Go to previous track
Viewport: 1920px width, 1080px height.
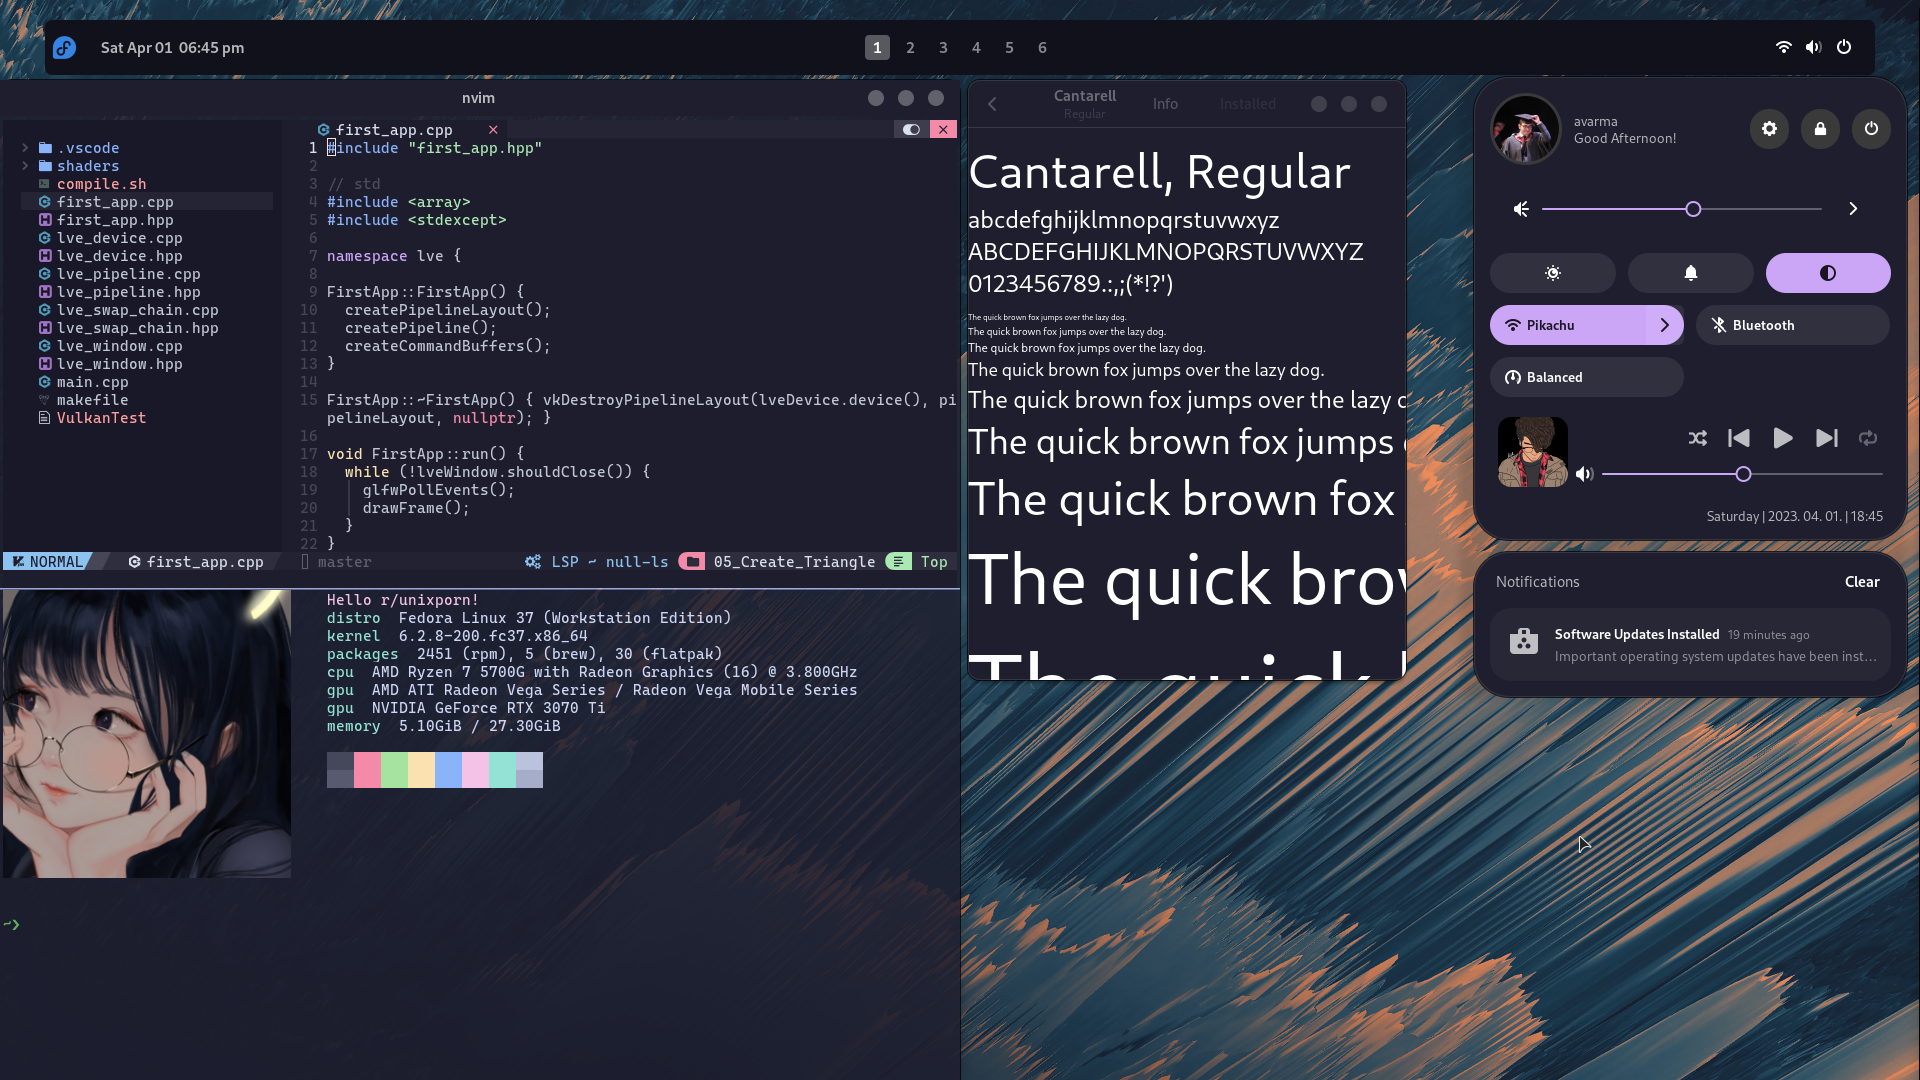point(1739,438)
